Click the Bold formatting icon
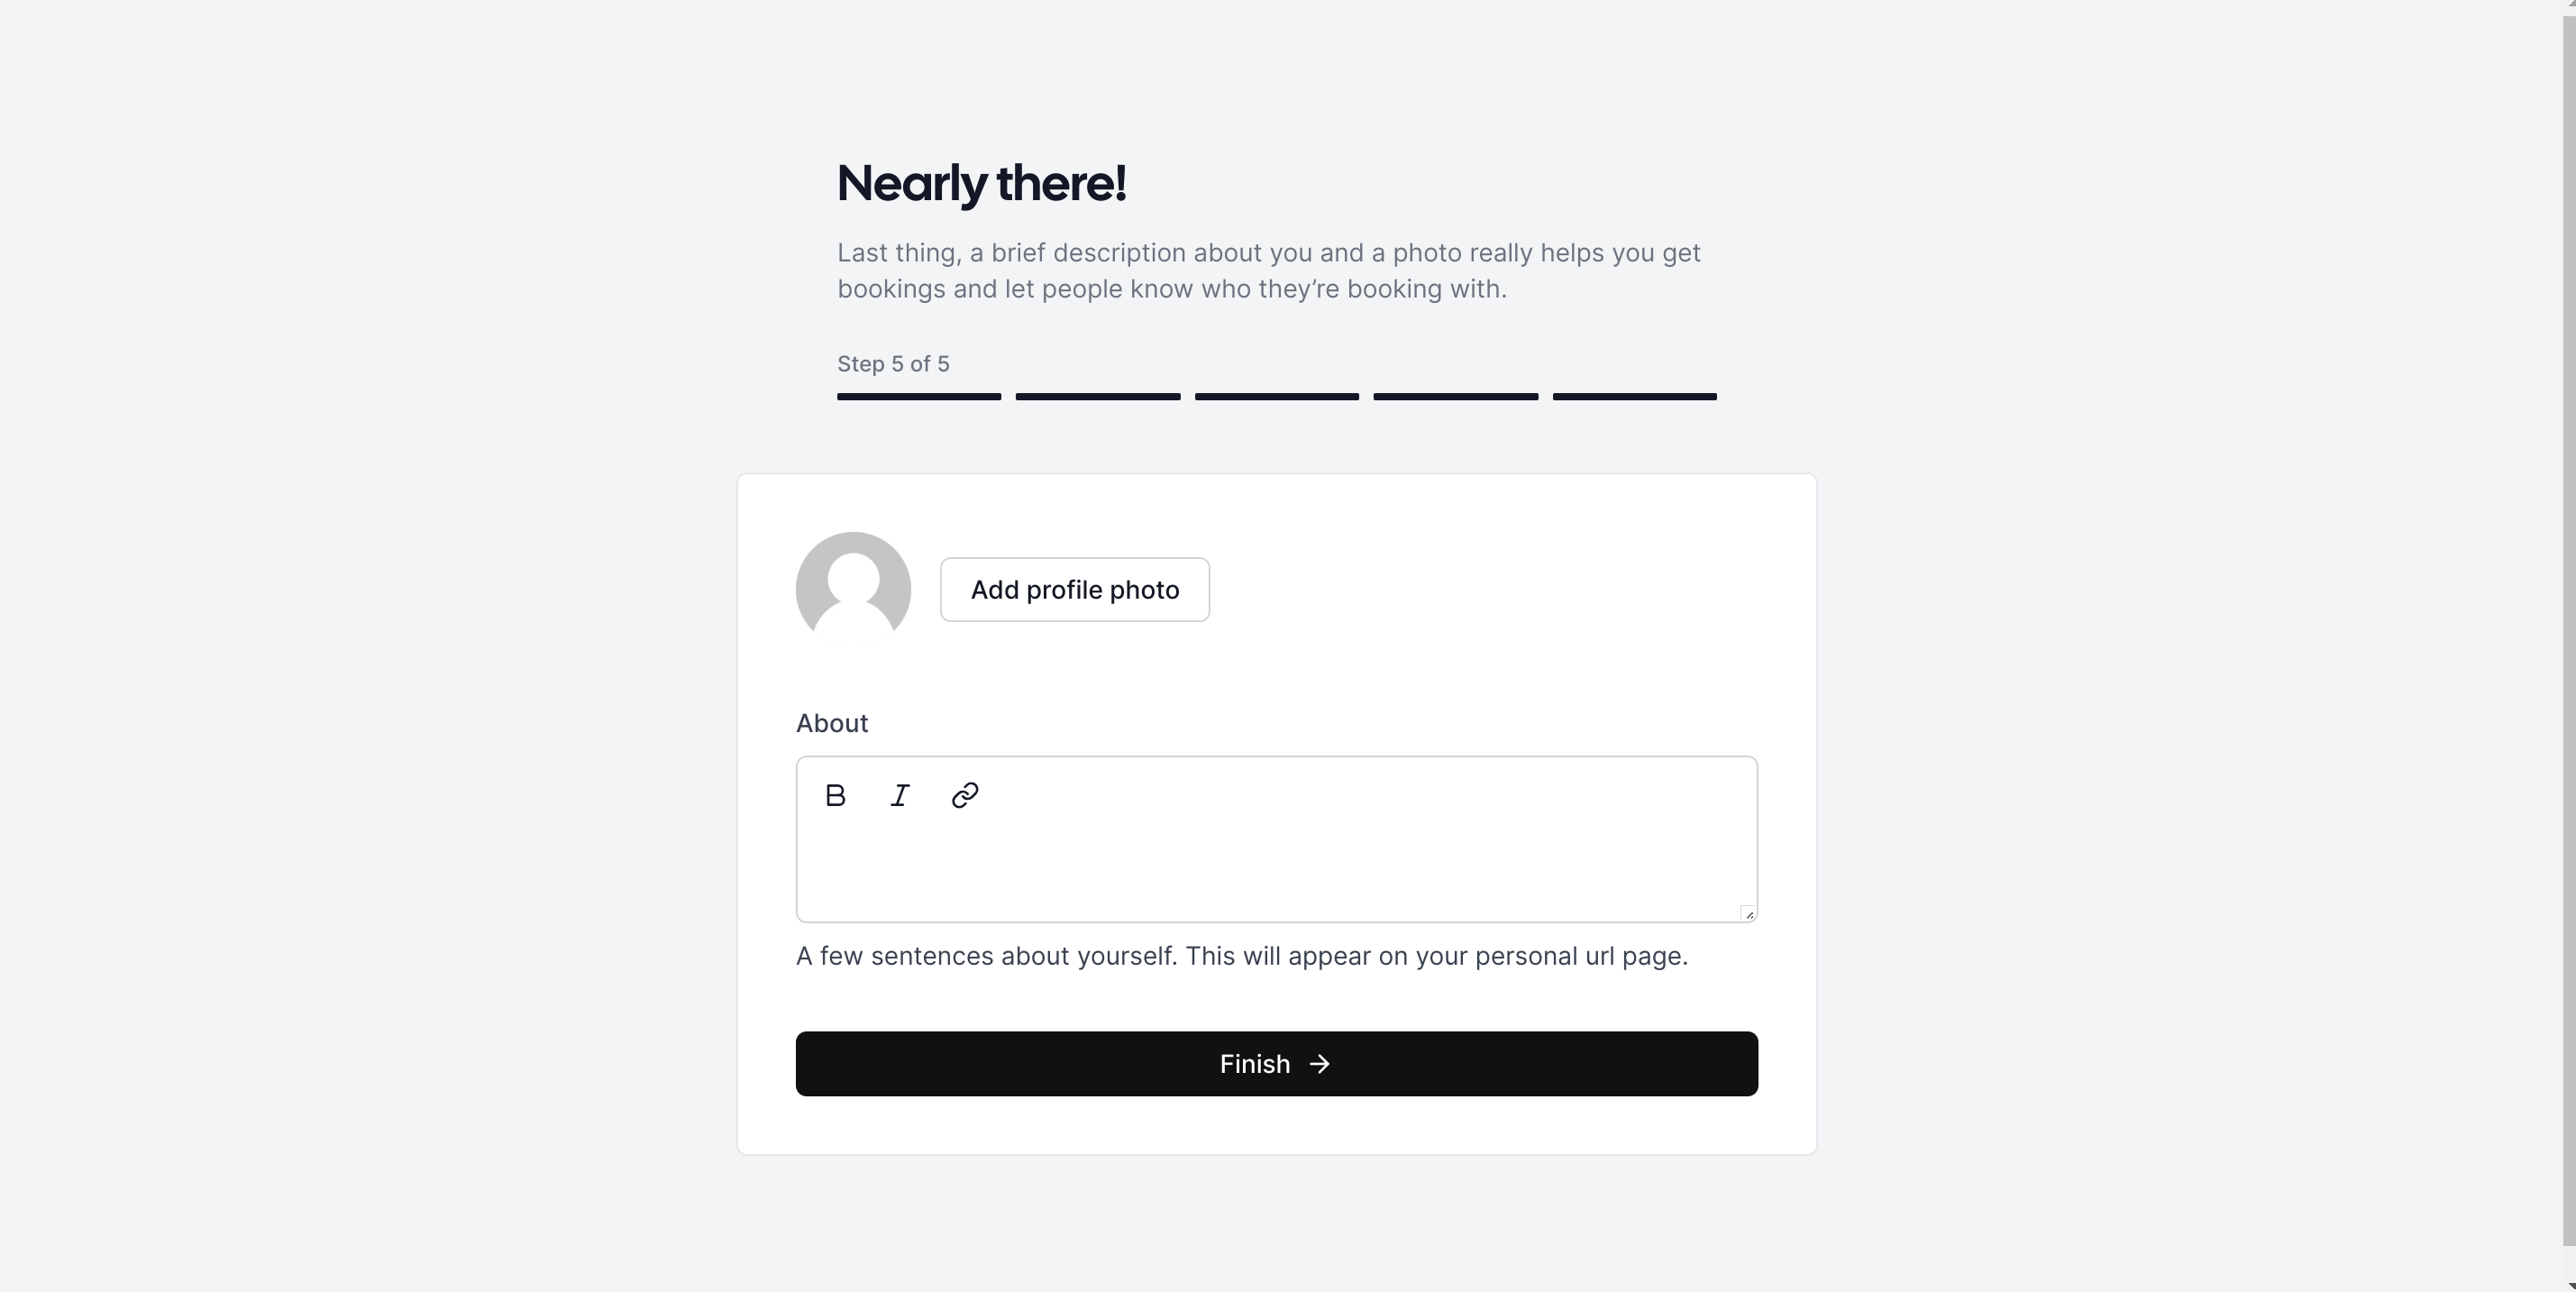Screen dimensions: 2576x1292 tap(835, 796)
